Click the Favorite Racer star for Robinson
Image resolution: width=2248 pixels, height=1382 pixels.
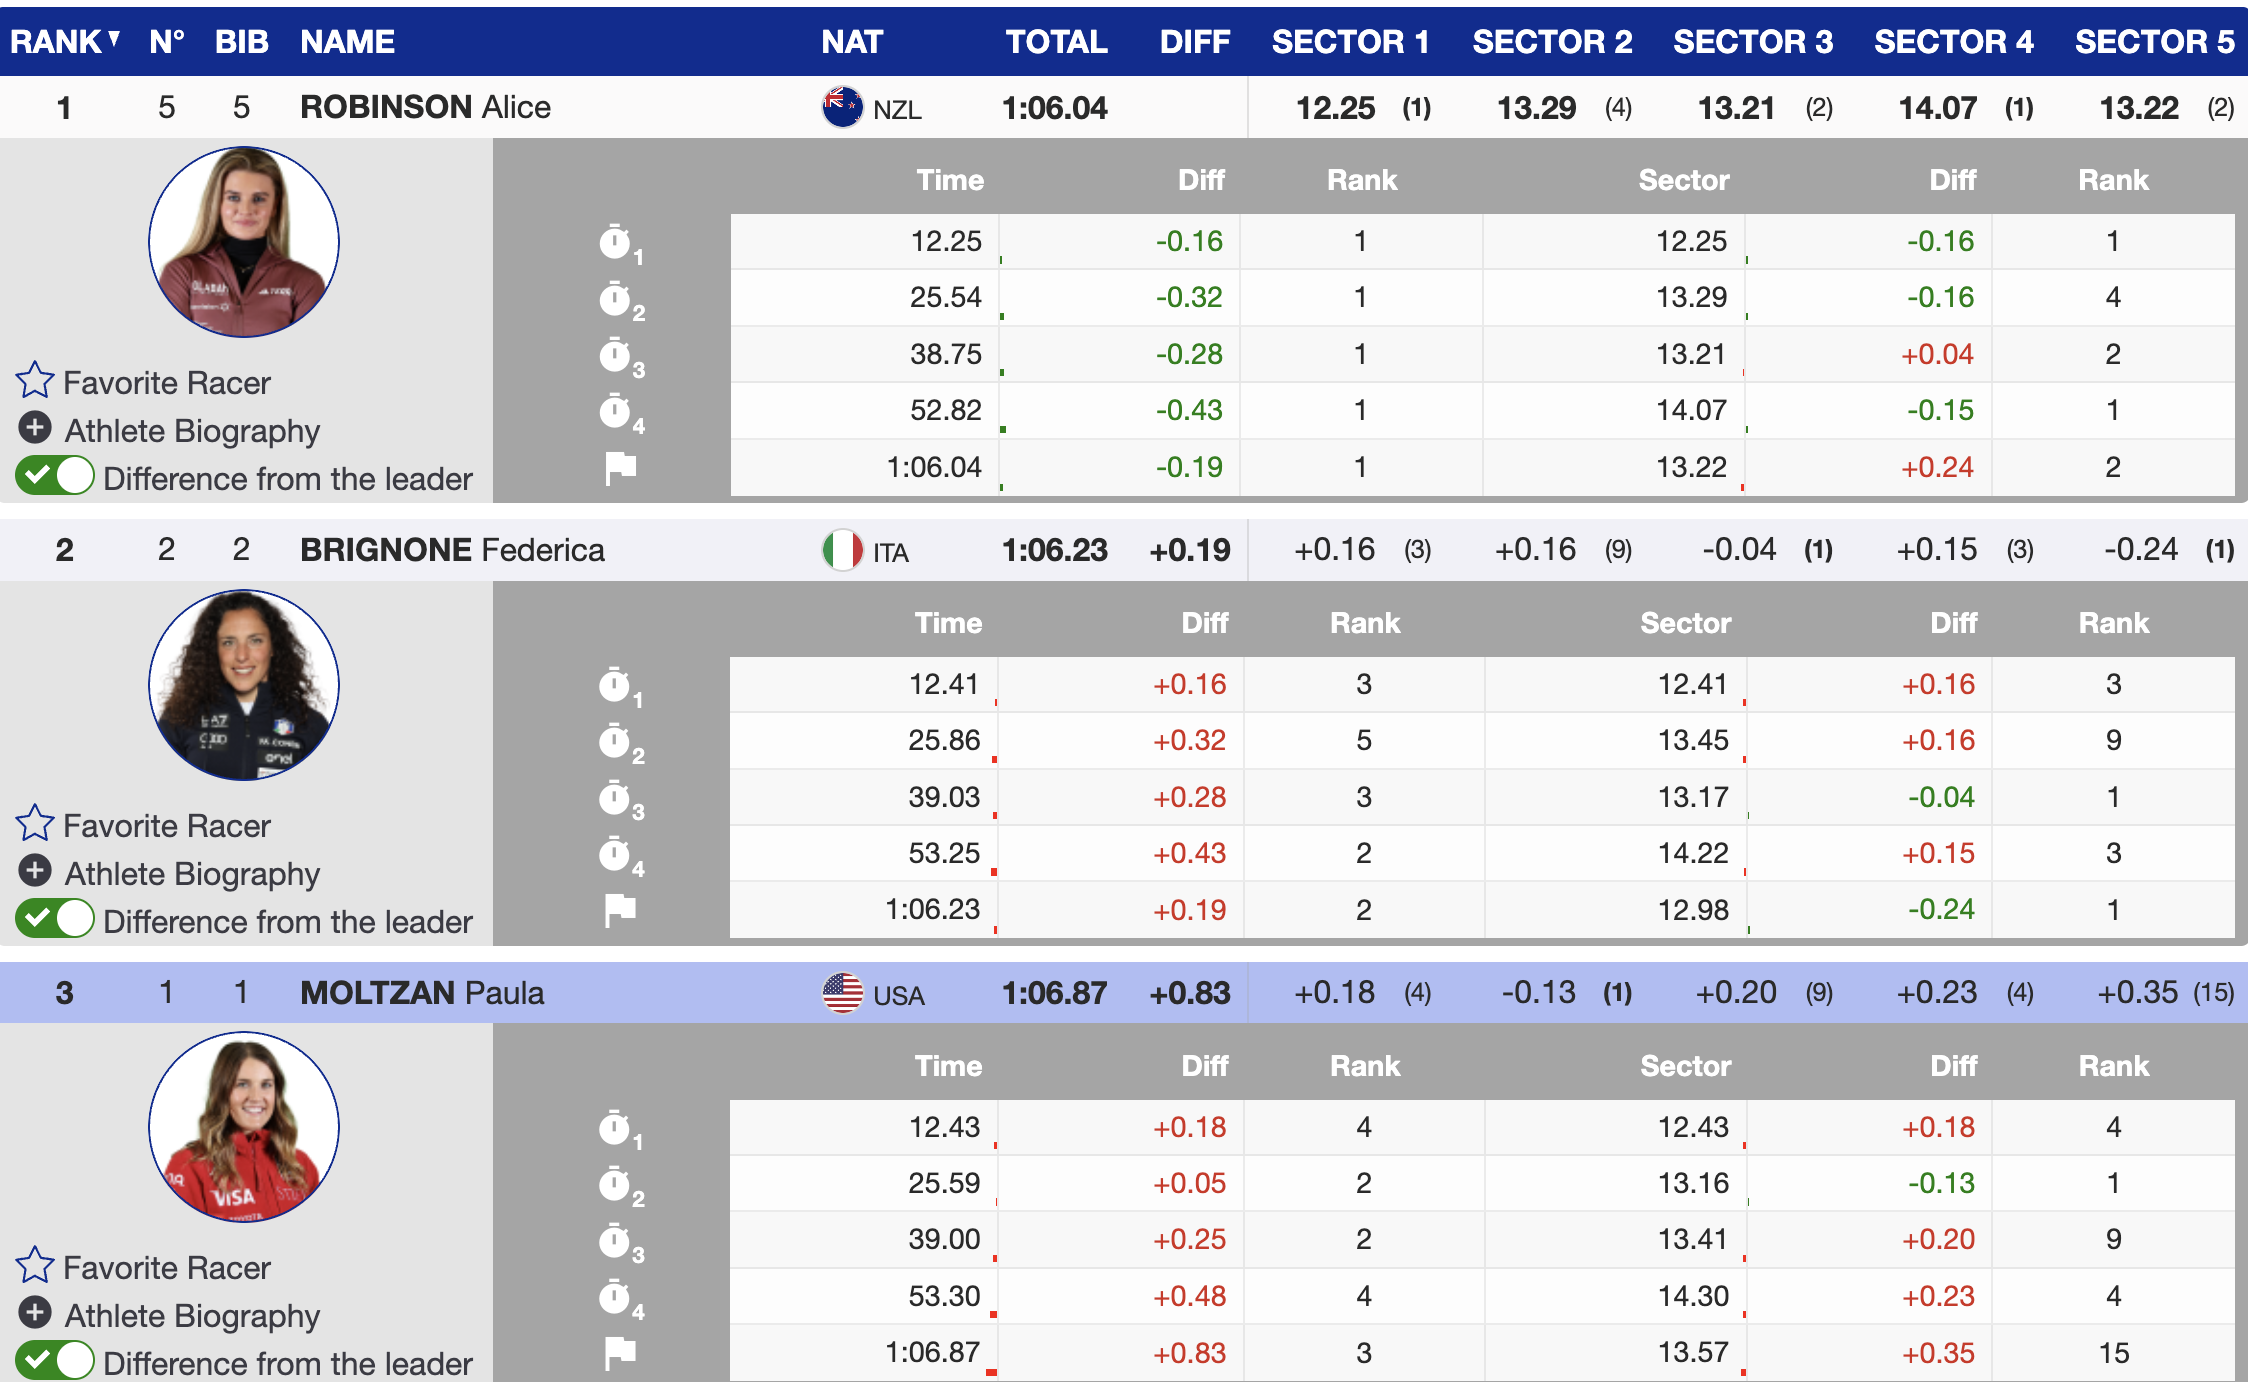(35, 380)
